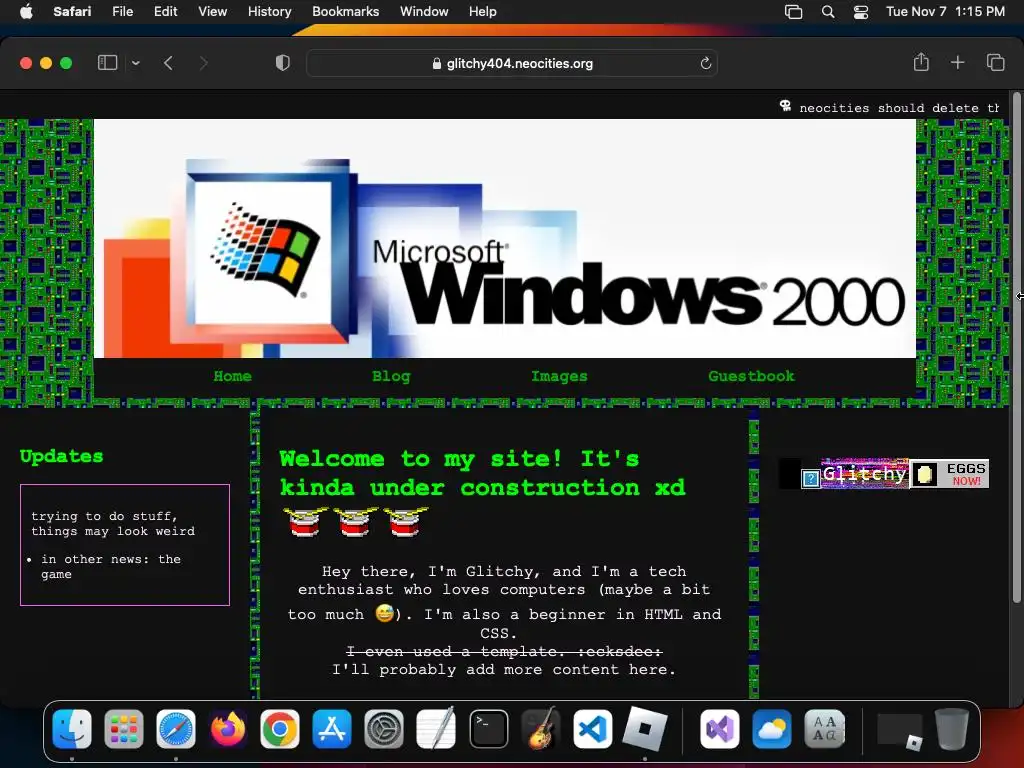Open the Weather app from the Dock
This screenshot has height=768, width=1024.
[x=772, y=729]
